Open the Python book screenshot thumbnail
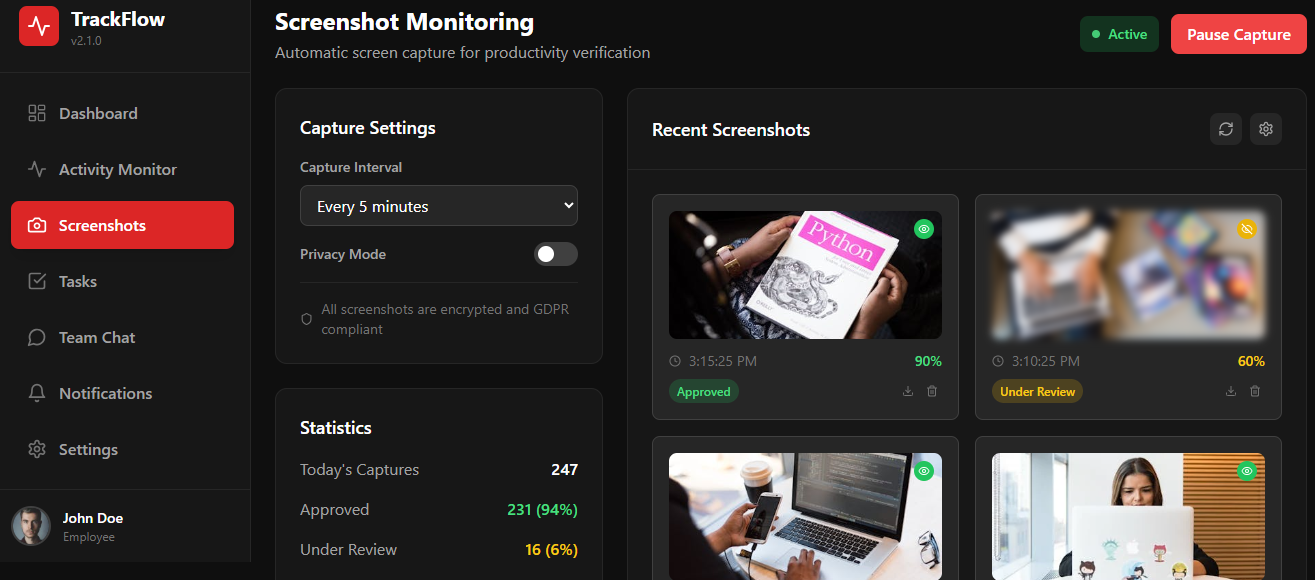1315x580 pixels. point(805,275)
